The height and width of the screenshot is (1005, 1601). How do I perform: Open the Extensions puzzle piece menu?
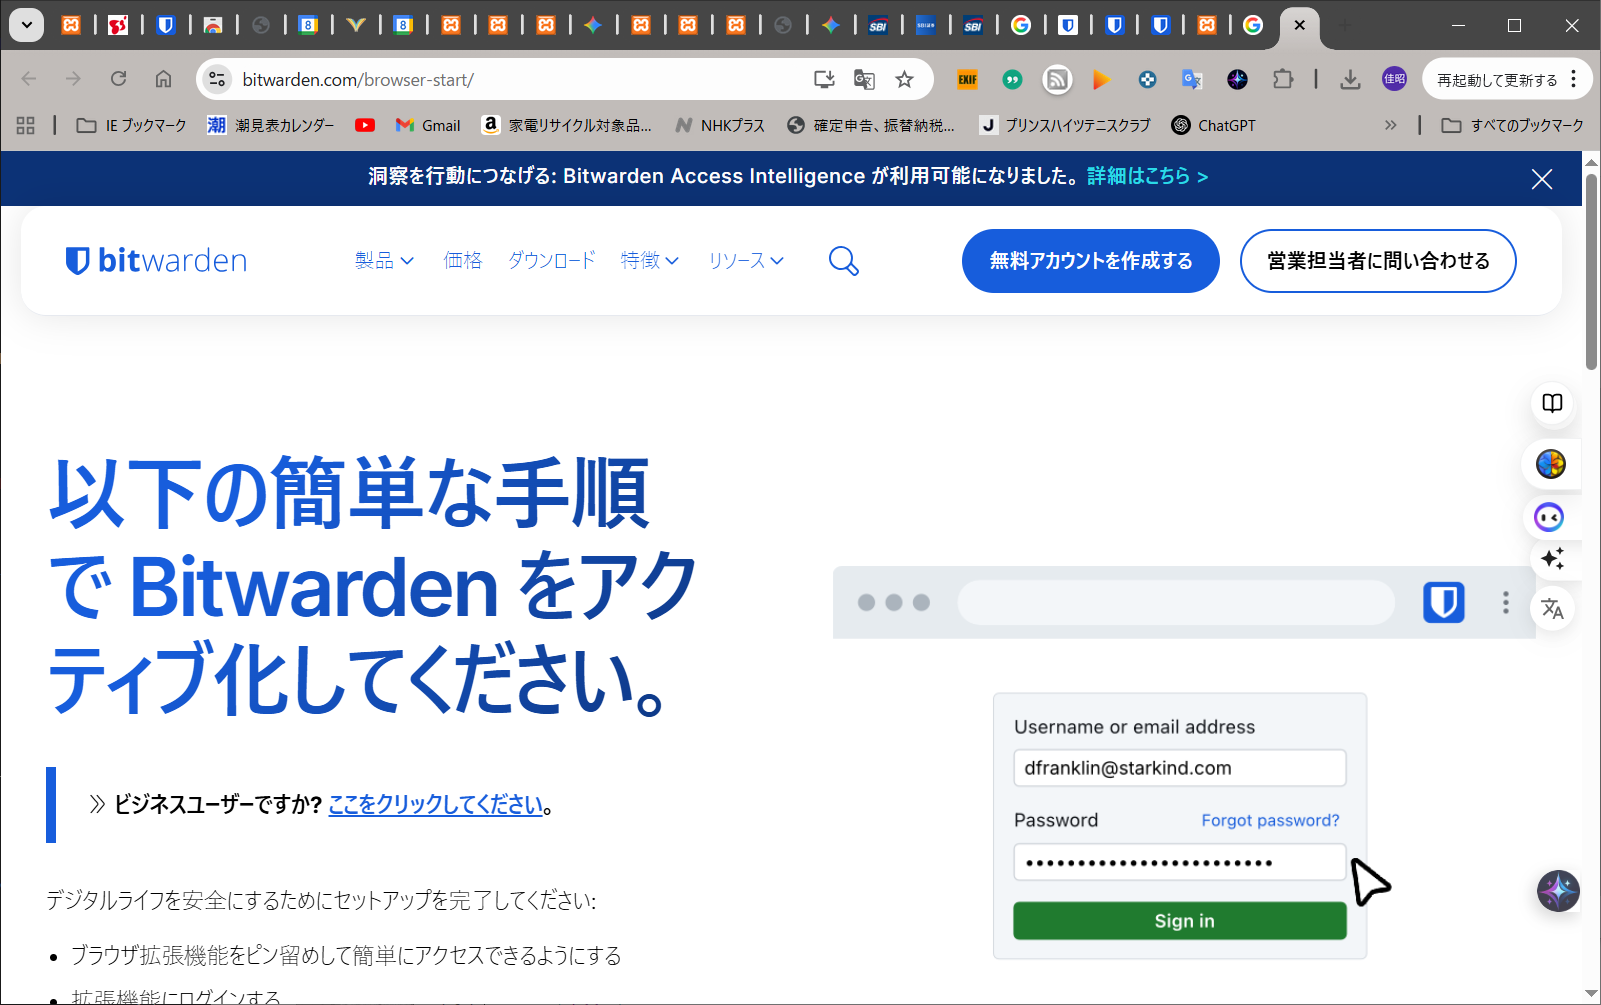tap(1282, 80)
